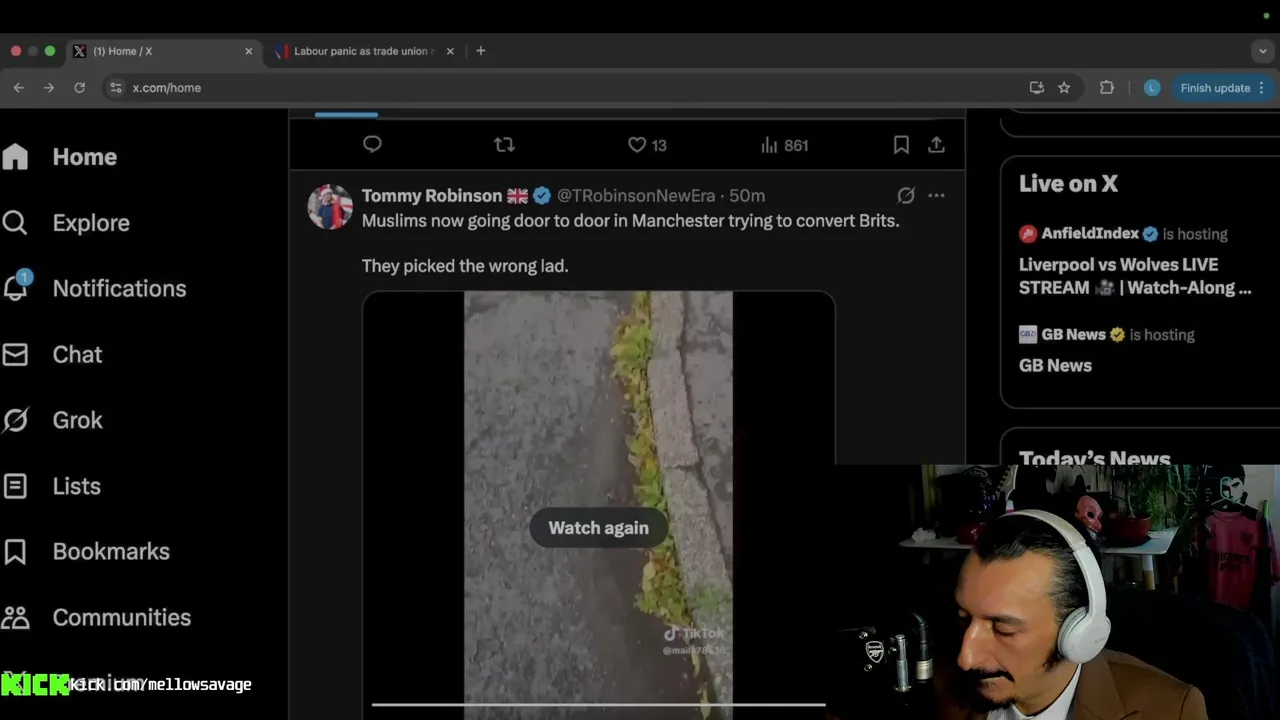Click the Home text label in sidebar
The image size is (1280, 720).
coord(85,157)
